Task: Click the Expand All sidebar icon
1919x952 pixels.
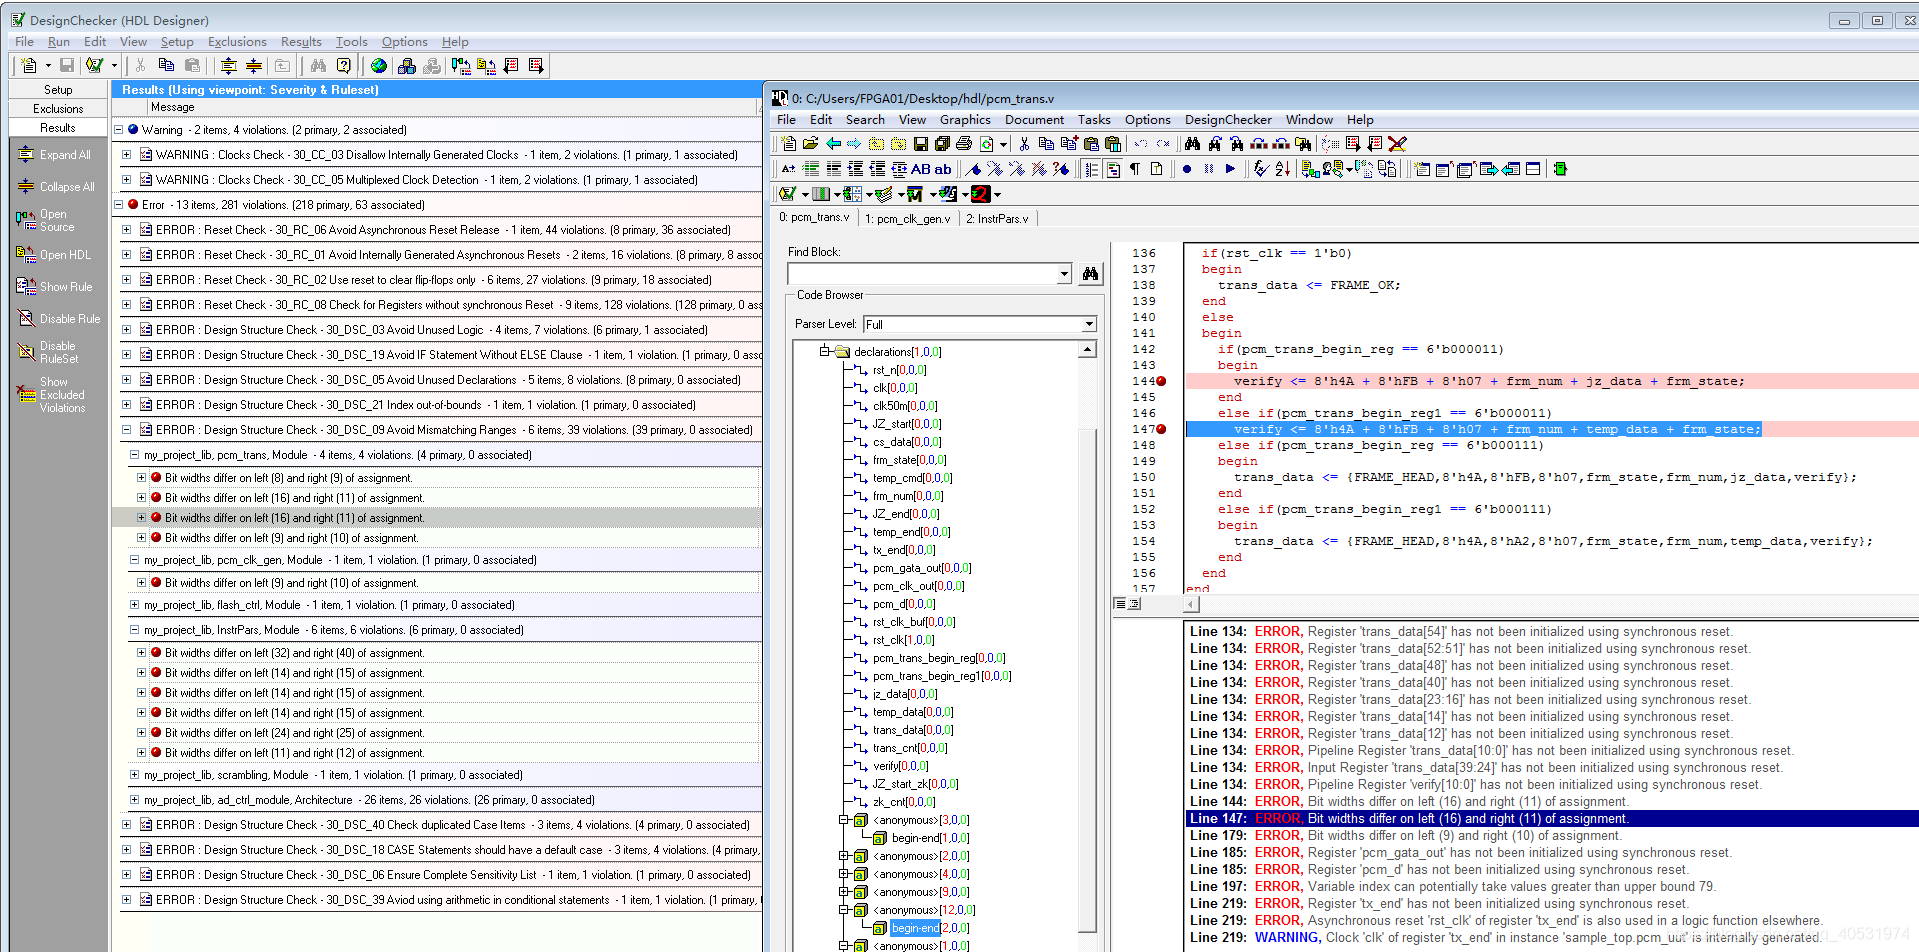Action: [x=26, y=155]
